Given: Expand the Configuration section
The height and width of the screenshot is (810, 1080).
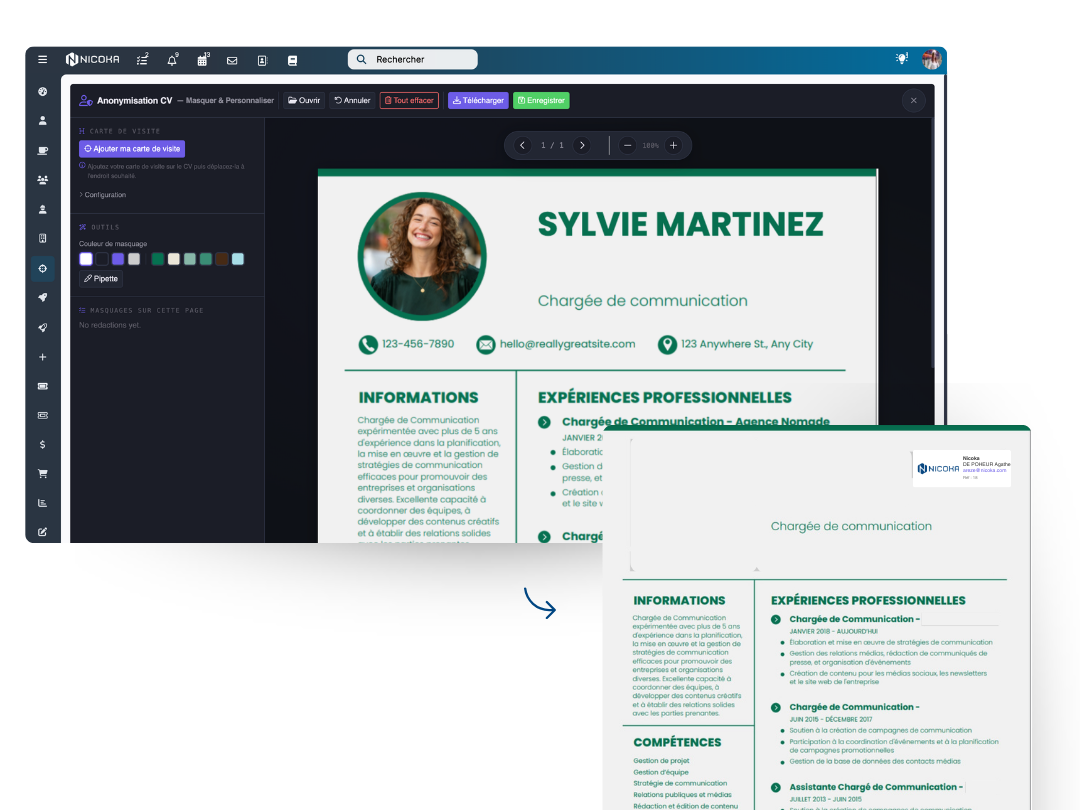Looking at the screenshot, I should tap(104, 195).
